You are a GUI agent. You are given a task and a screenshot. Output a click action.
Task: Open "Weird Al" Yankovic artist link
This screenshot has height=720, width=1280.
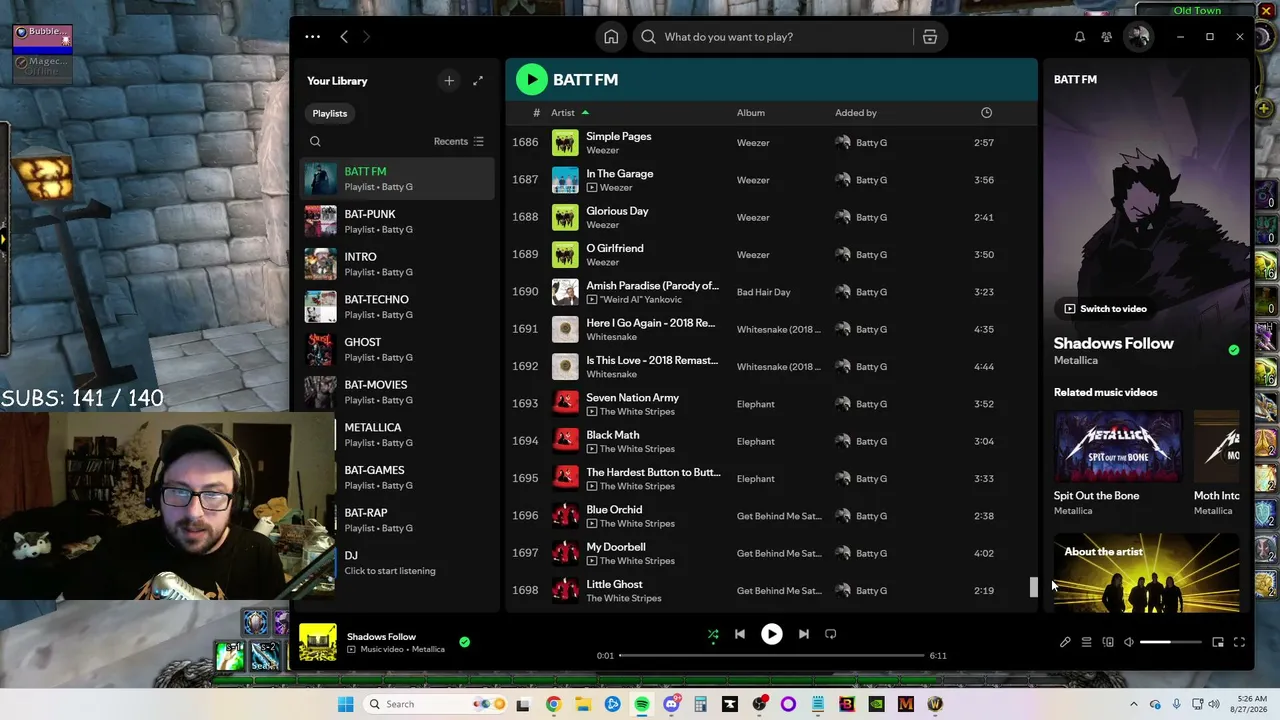(641, 300)
